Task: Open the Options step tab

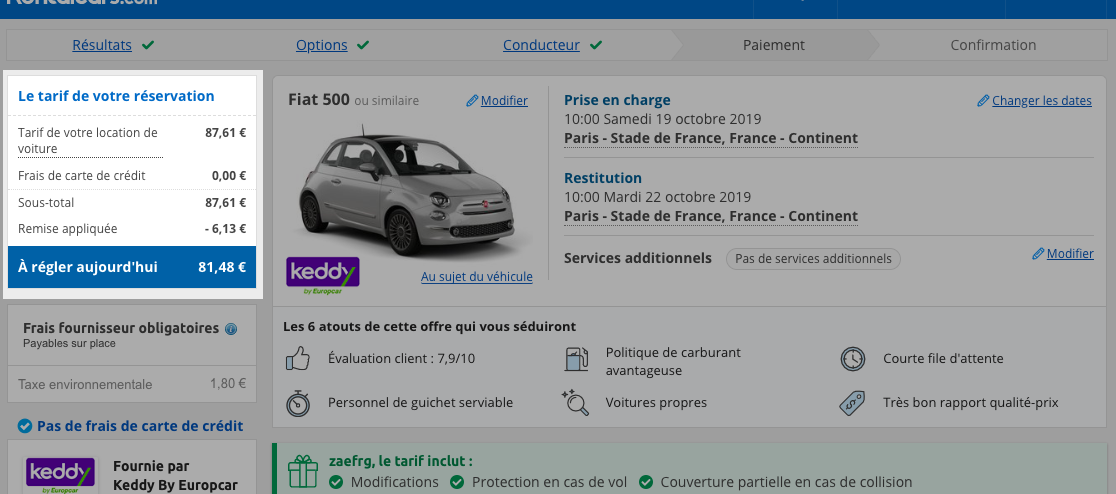Action: coord(322,45)
